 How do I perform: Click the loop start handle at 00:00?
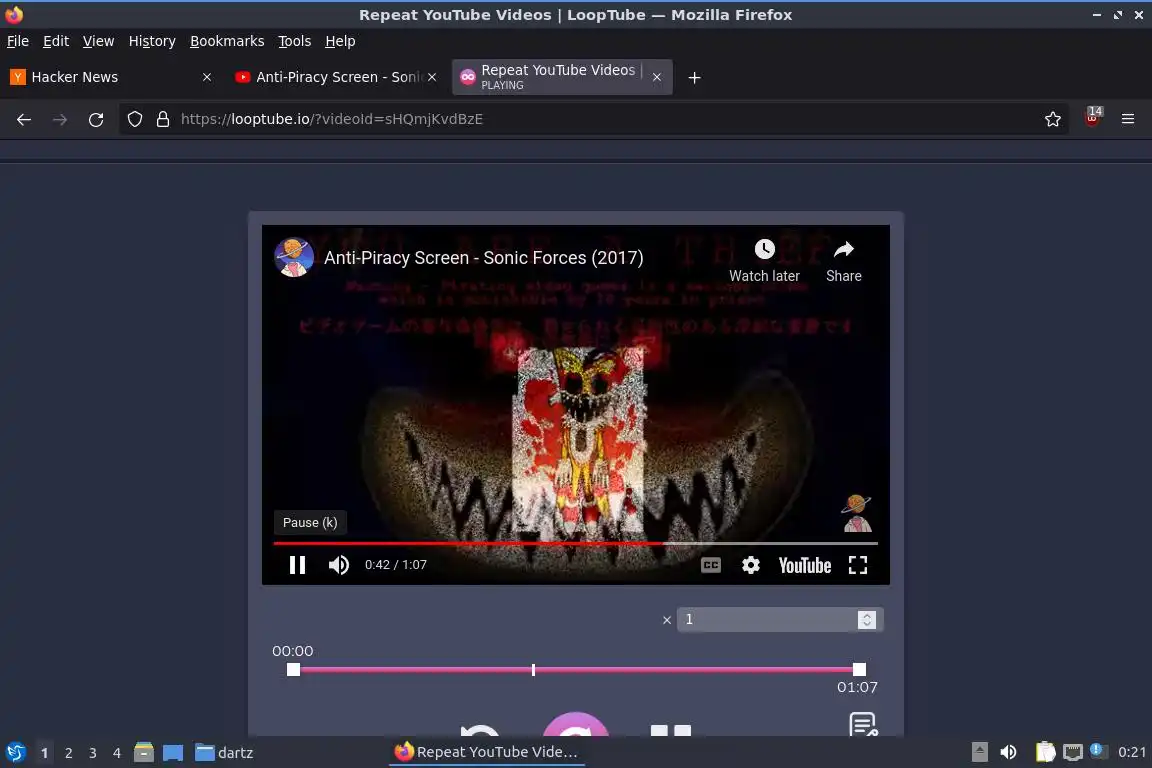coord(293,670)
